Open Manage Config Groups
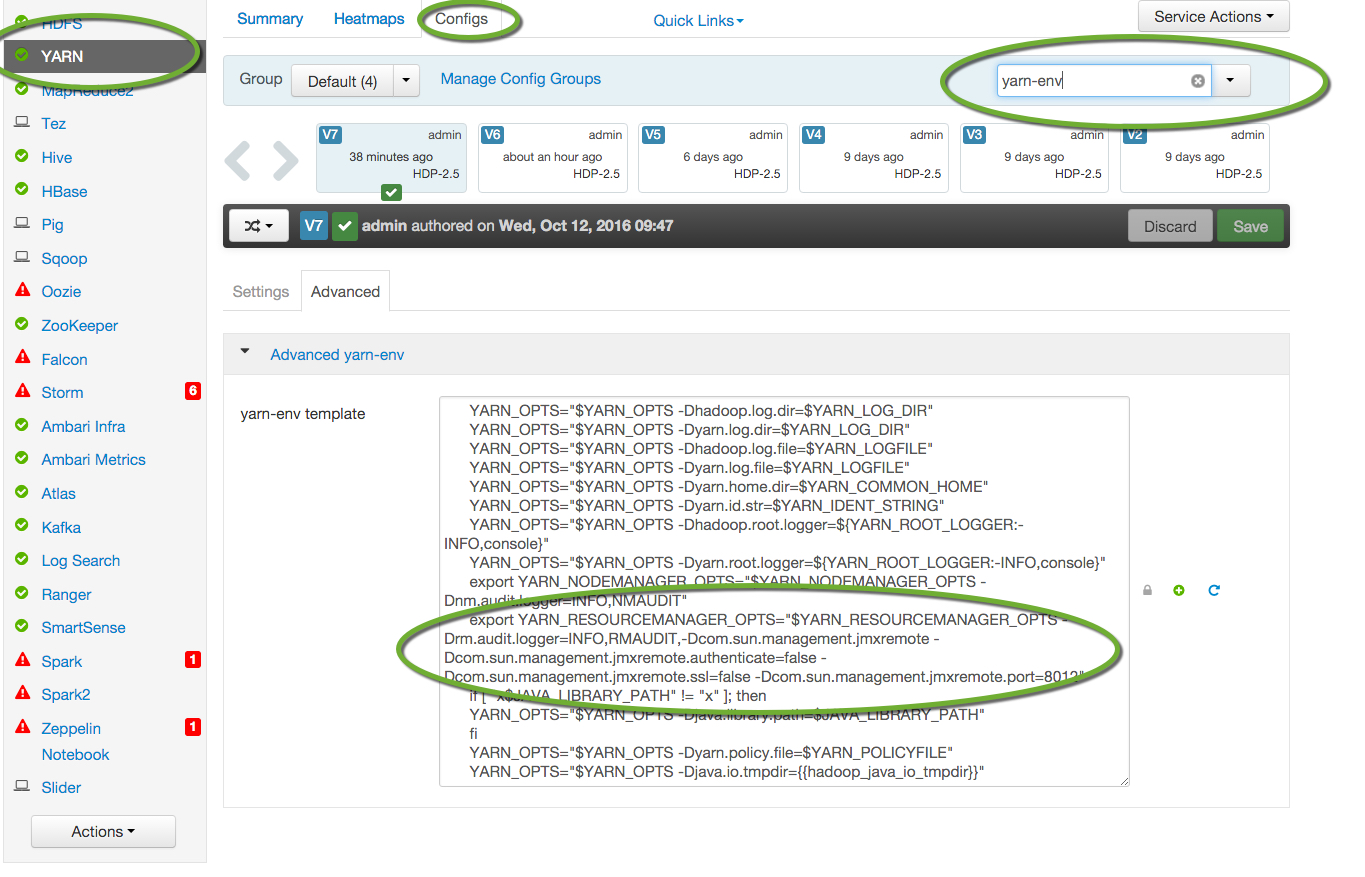This screenshot has height=877, width=1365. pyautogui.click(x=520, y=79)
